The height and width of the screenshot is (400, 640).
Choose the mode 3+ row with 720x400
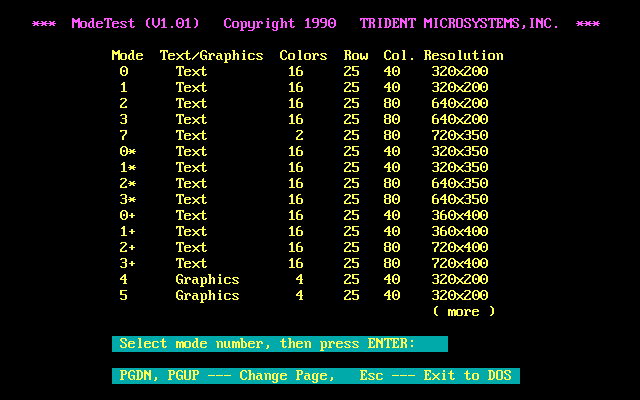300,264
